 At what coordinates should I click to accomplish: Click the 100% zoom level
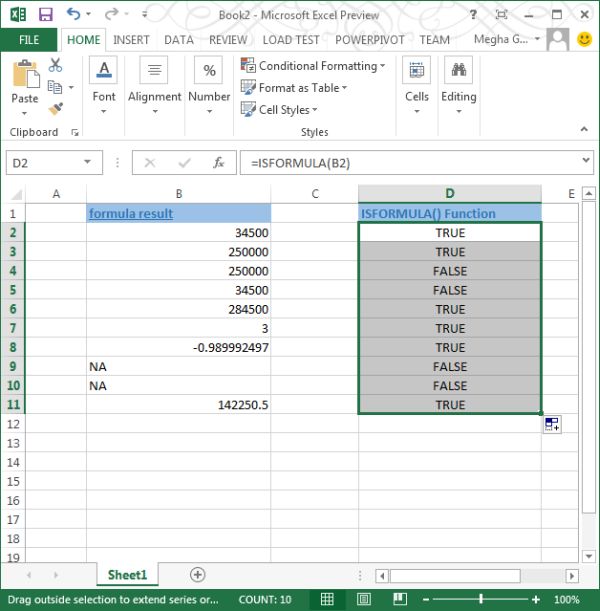(567, 599)
